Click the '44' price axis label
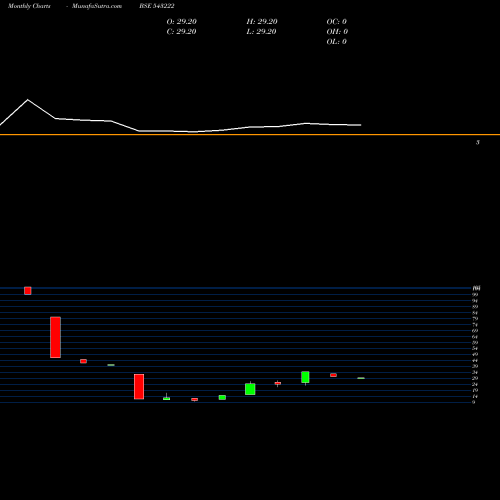This screenshot has height=500, width=500. (x=475, y=360)
